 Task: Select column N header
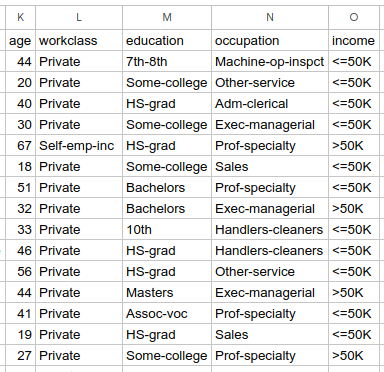pos(270,17)
